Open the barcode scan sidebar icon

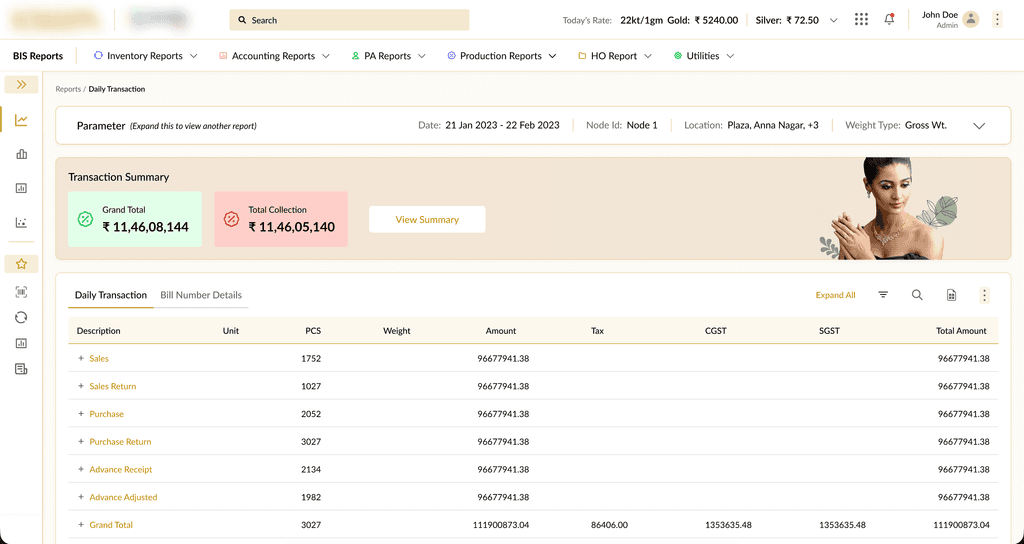(x=22, y=292)
